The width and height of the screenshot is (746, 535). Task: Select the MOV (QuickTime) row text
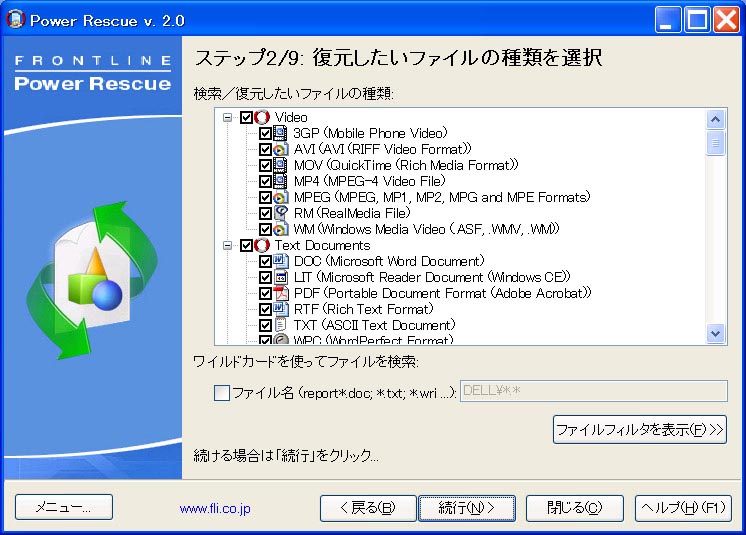coord(406,165)
